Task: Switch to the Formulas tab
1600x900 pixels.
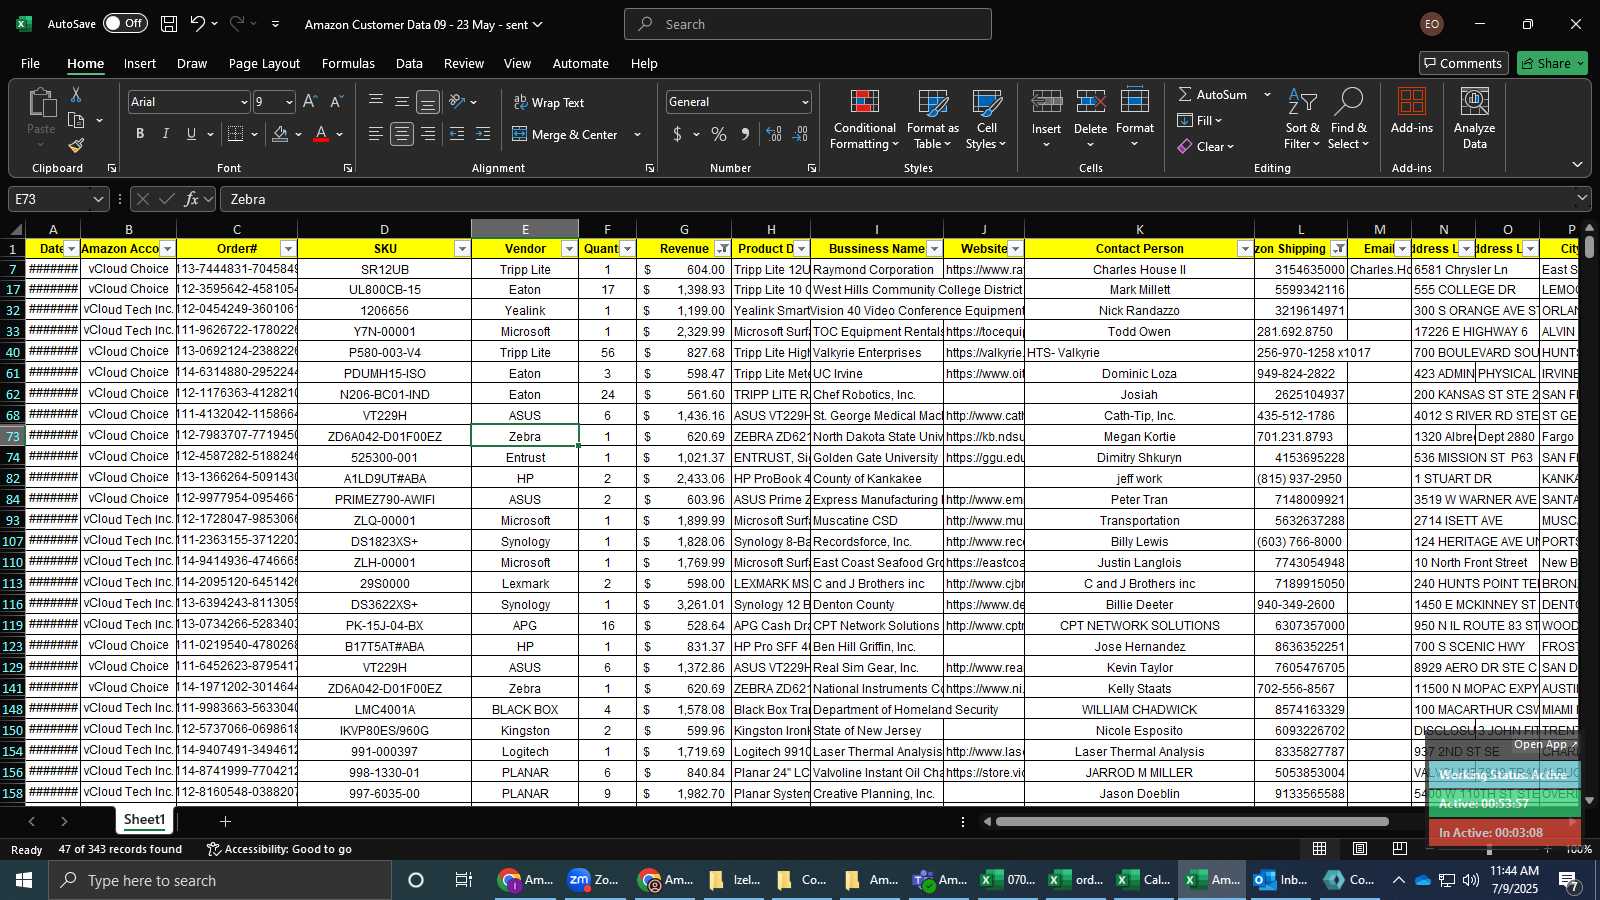Action: 348,63
